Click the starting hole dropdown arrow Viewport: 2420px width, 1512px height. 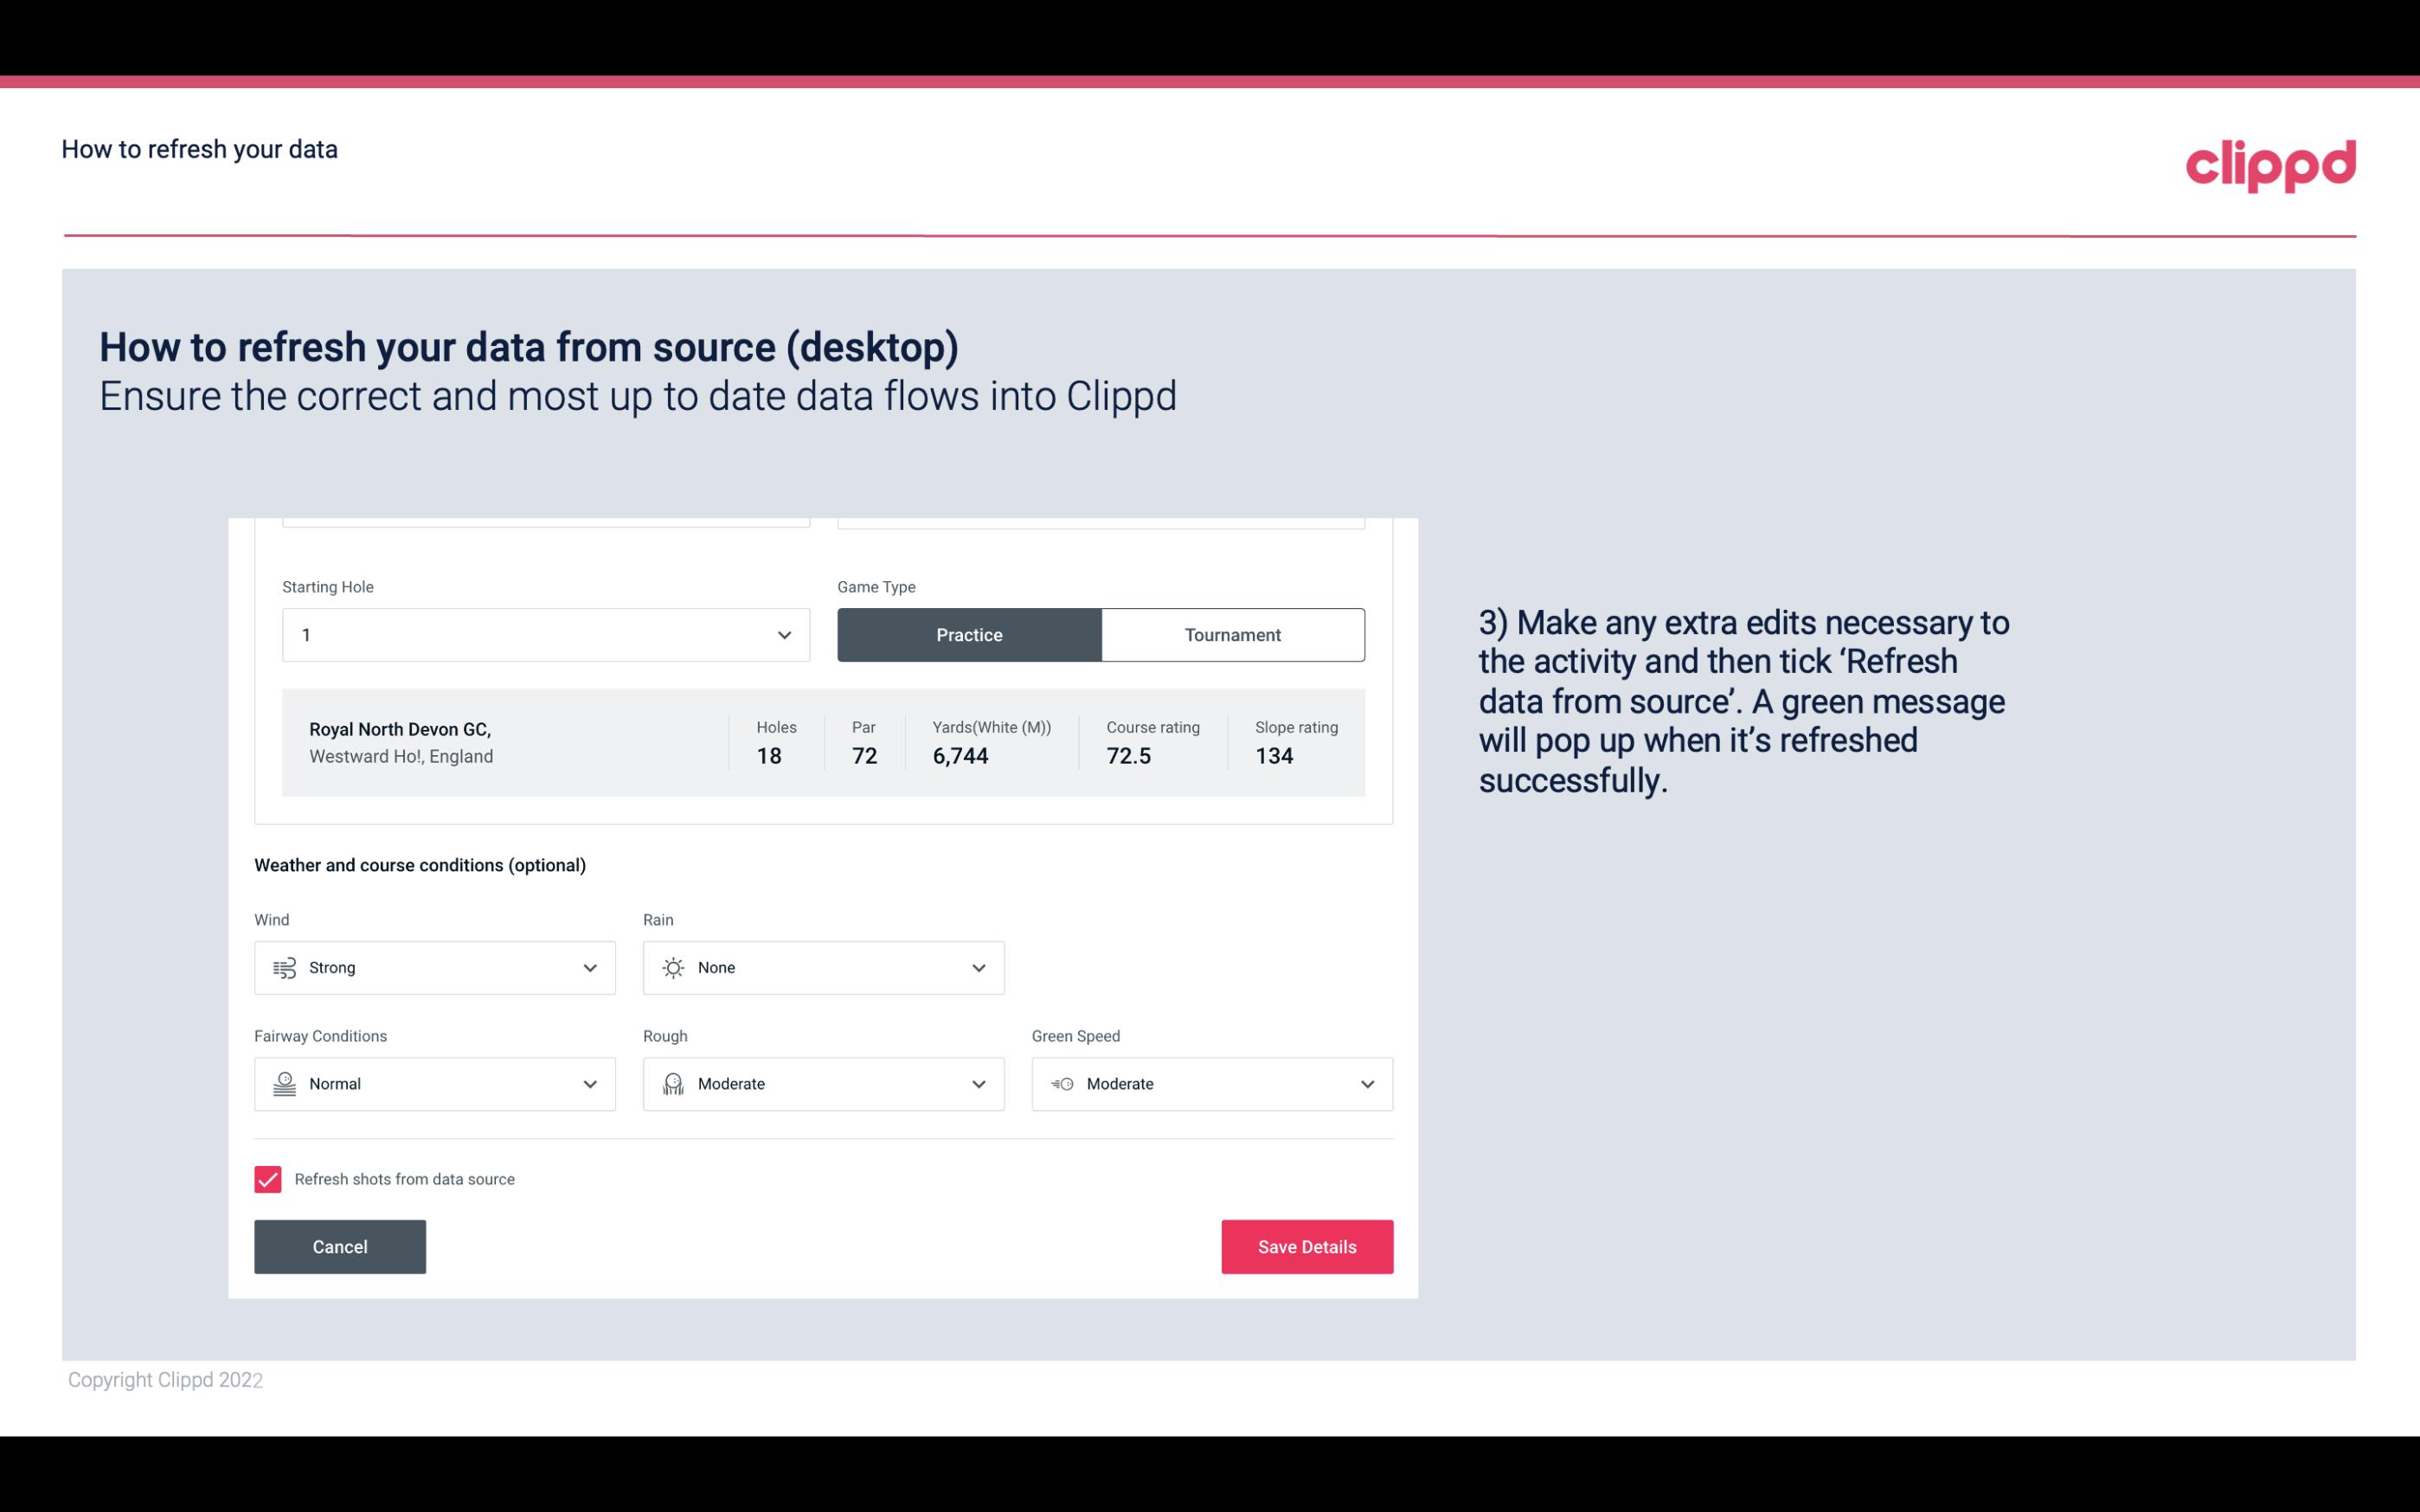[x=784, y=634]
